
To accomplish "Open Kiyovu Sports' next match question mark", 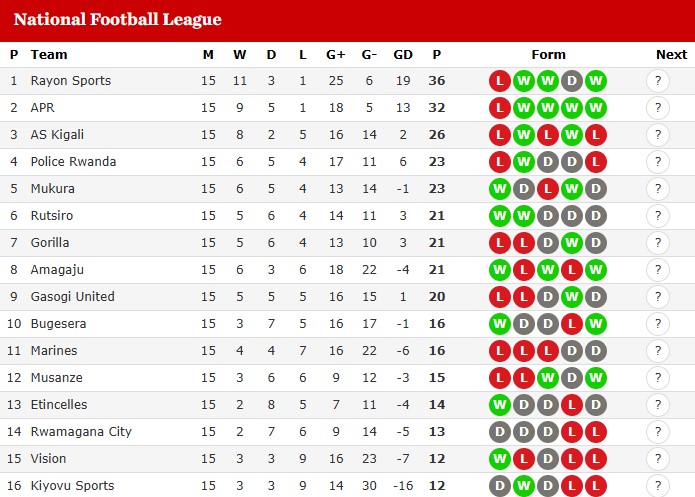I will 658,486.
